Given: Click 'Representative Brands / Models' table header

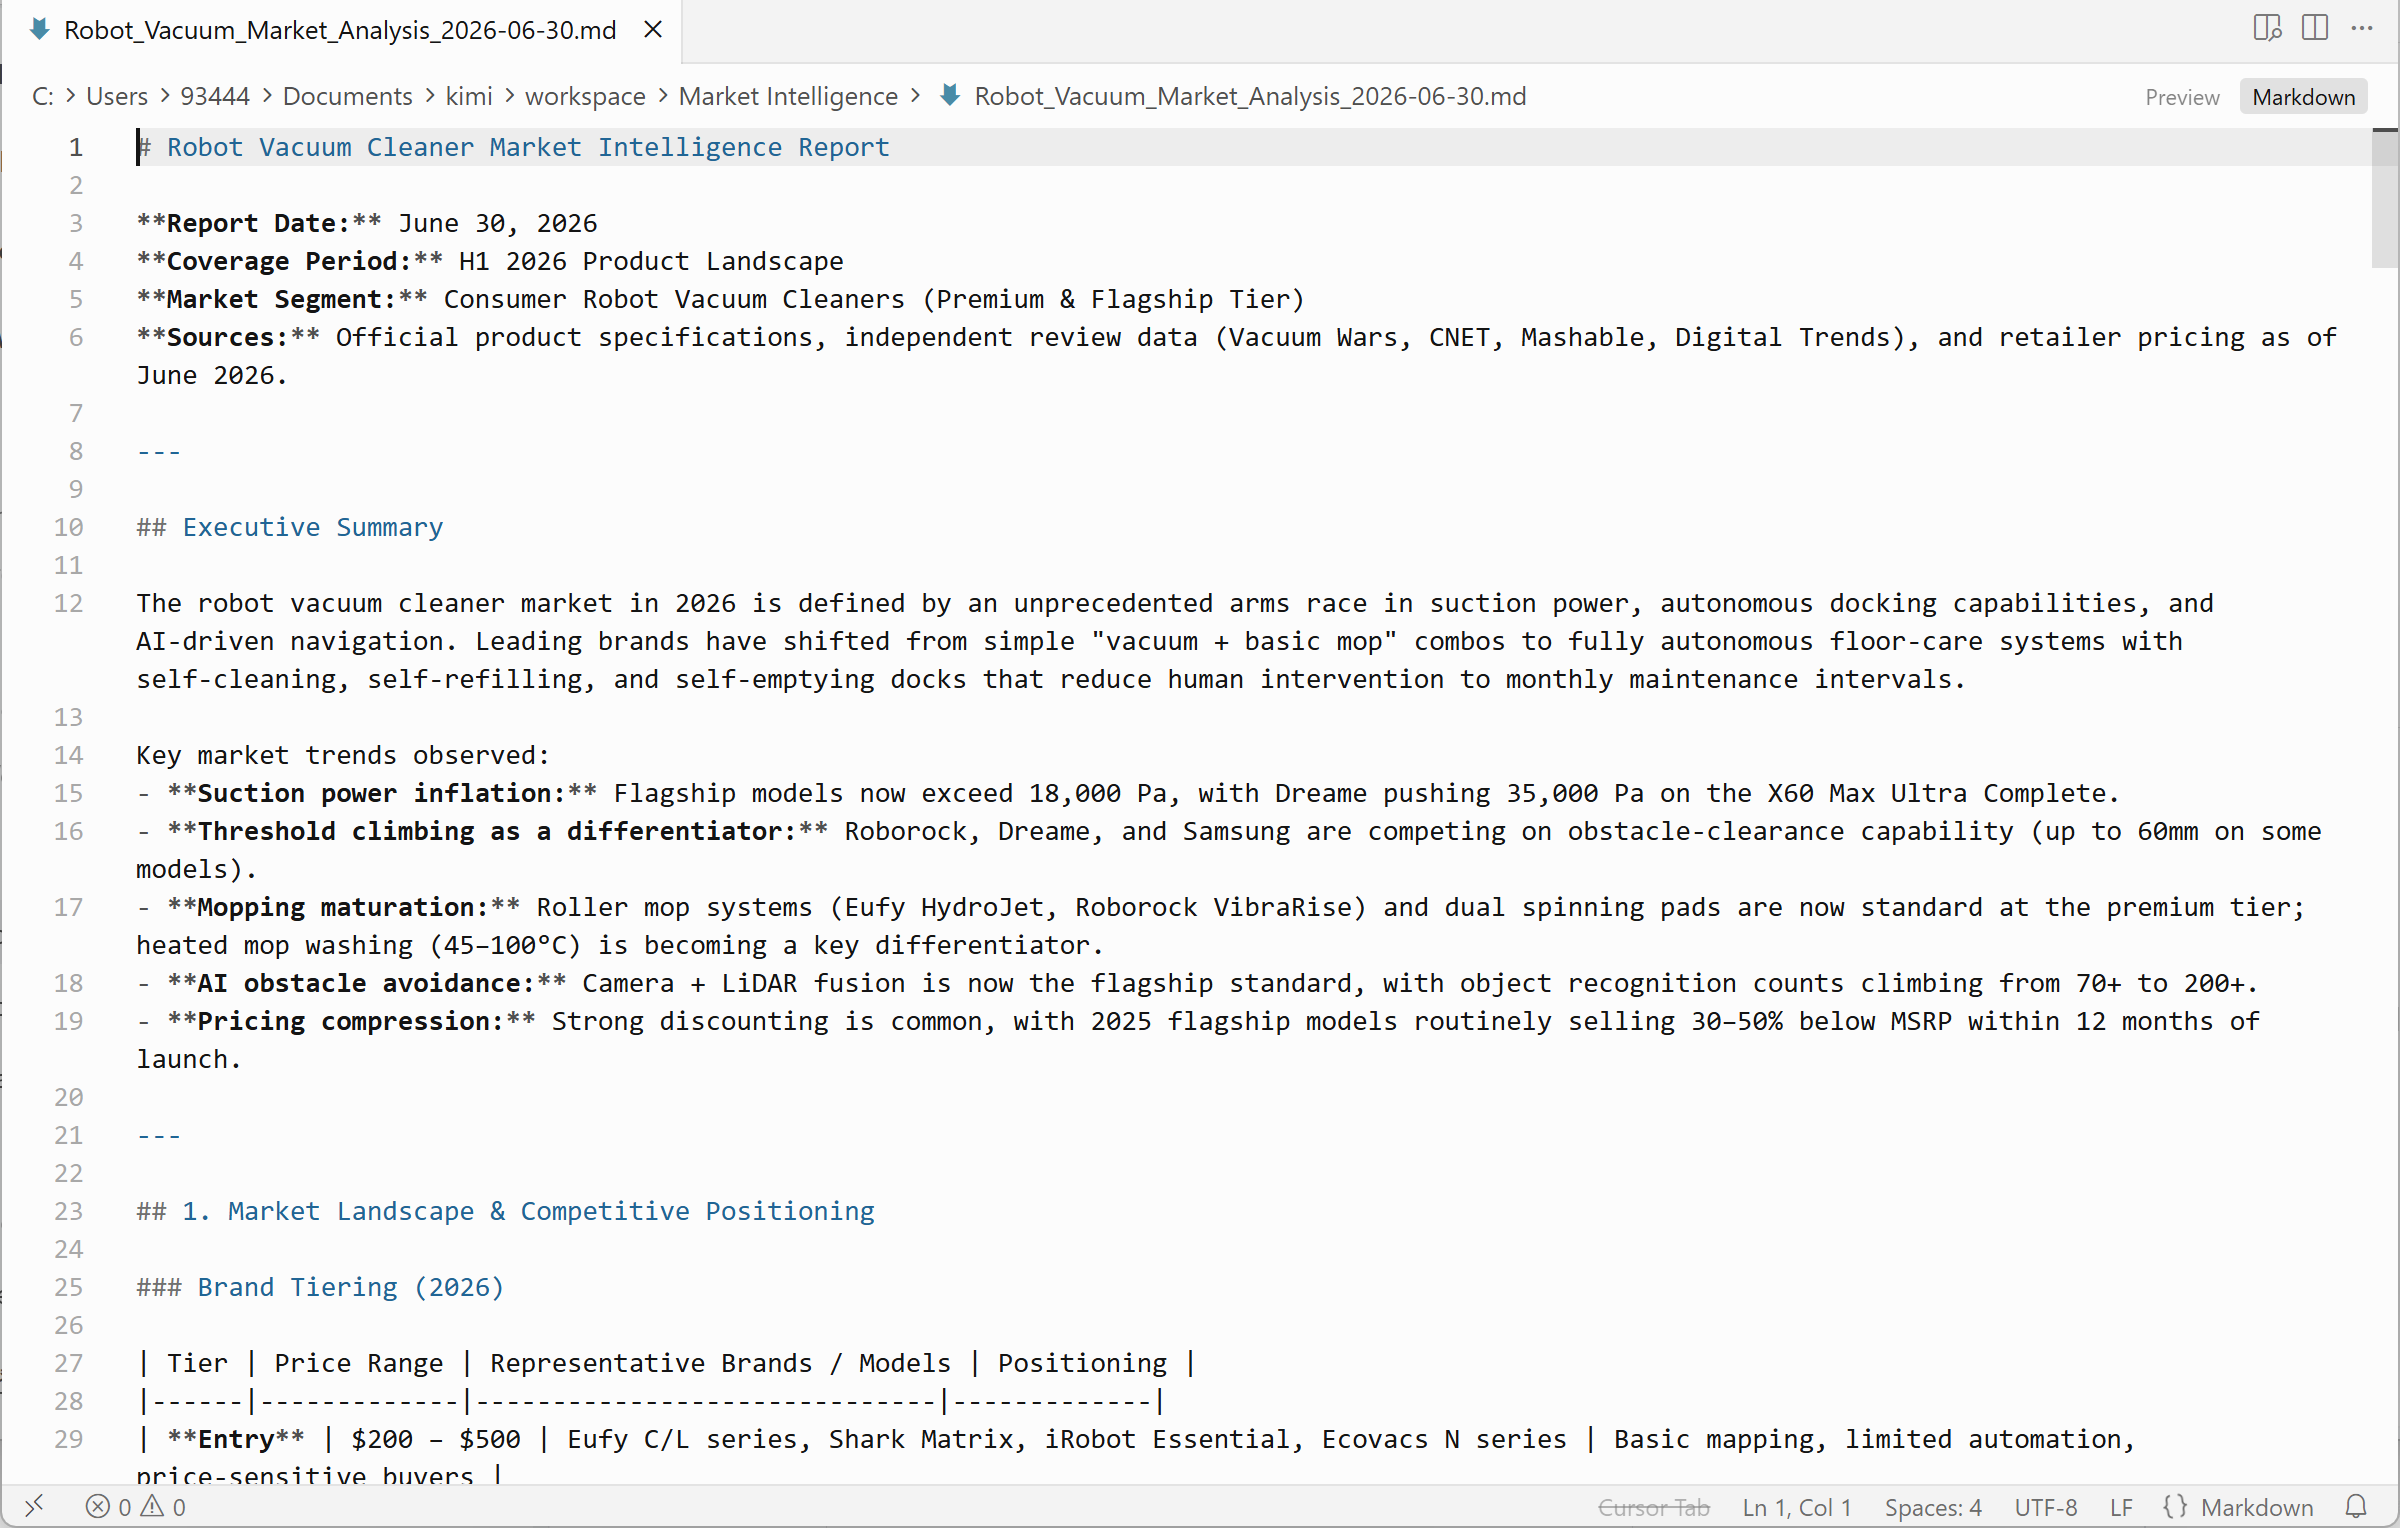Looking at the screenshot, I should (720, 1363).
